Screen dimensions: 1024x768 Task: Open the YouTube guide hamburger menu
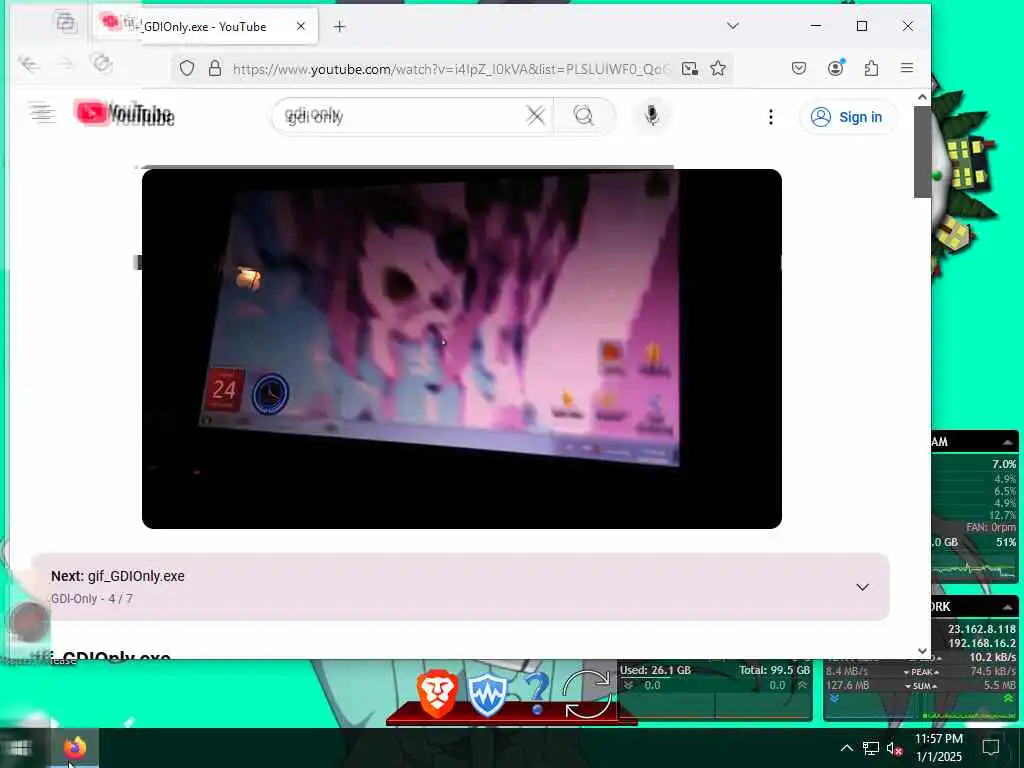pos(42,114)
